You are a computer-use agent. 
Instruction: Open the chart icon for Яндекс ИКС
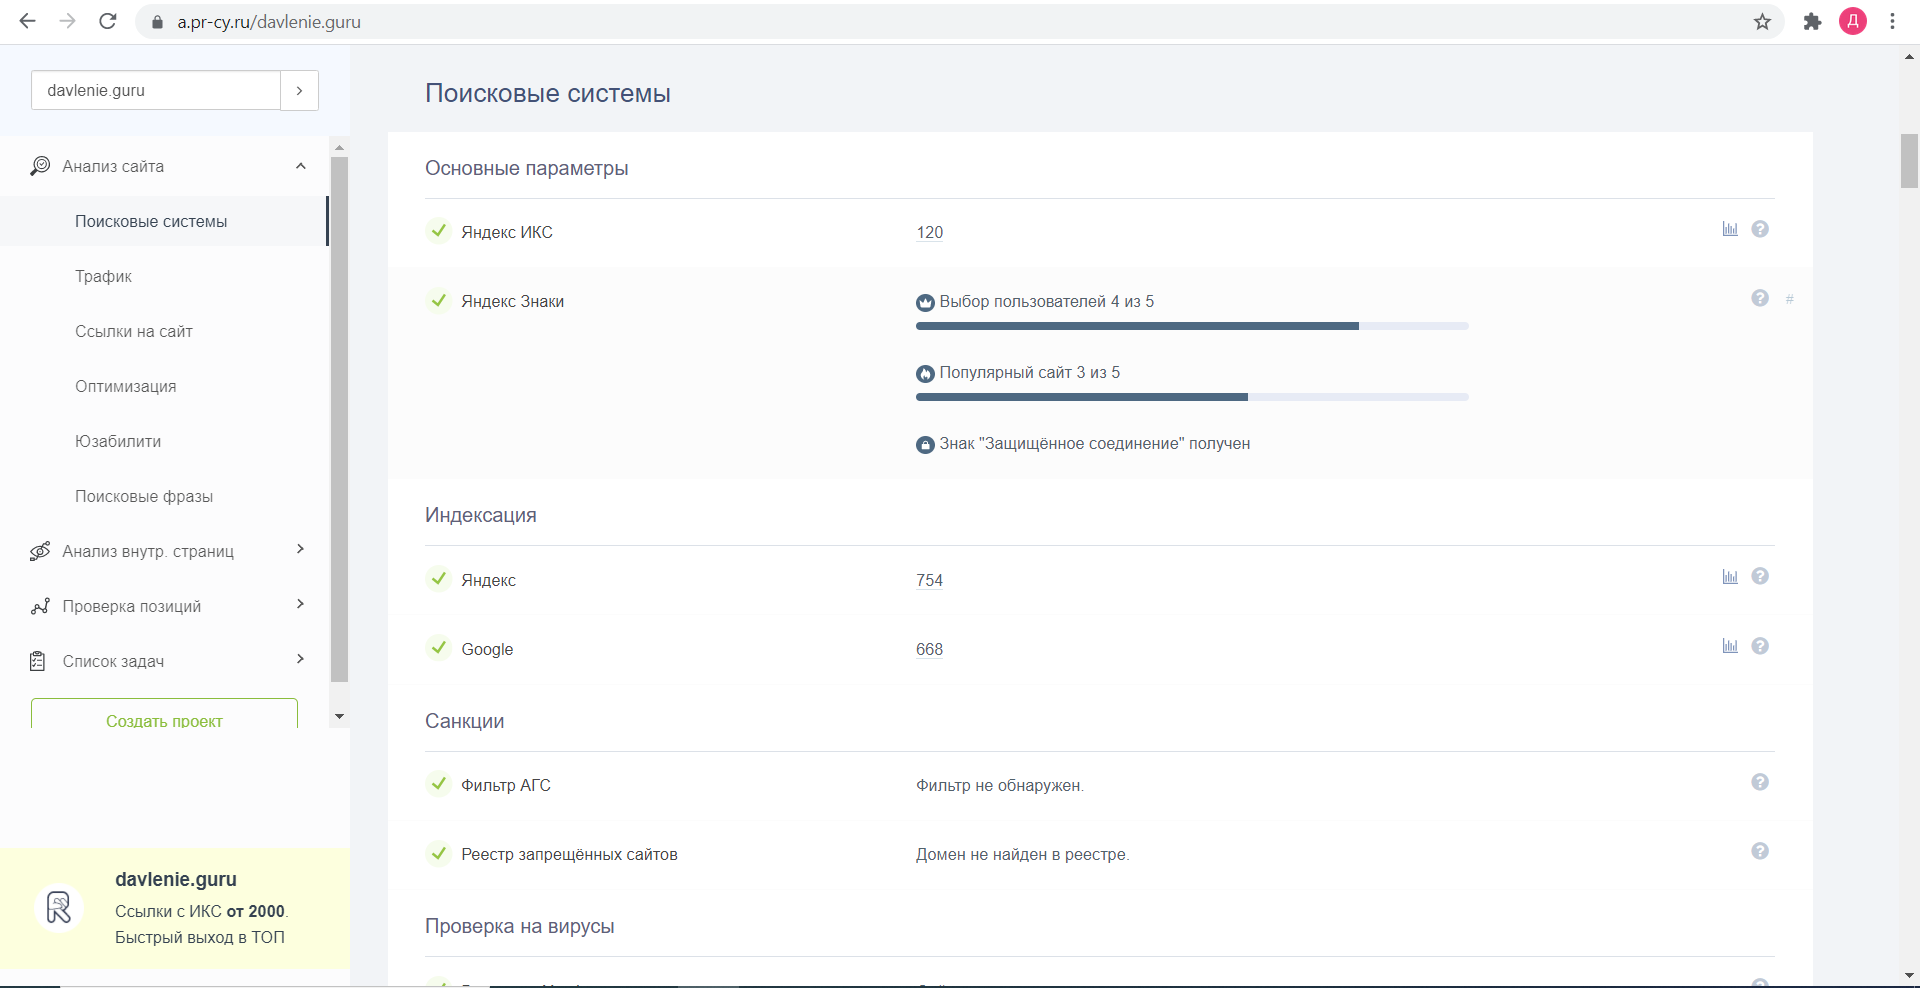(1730, 229)
